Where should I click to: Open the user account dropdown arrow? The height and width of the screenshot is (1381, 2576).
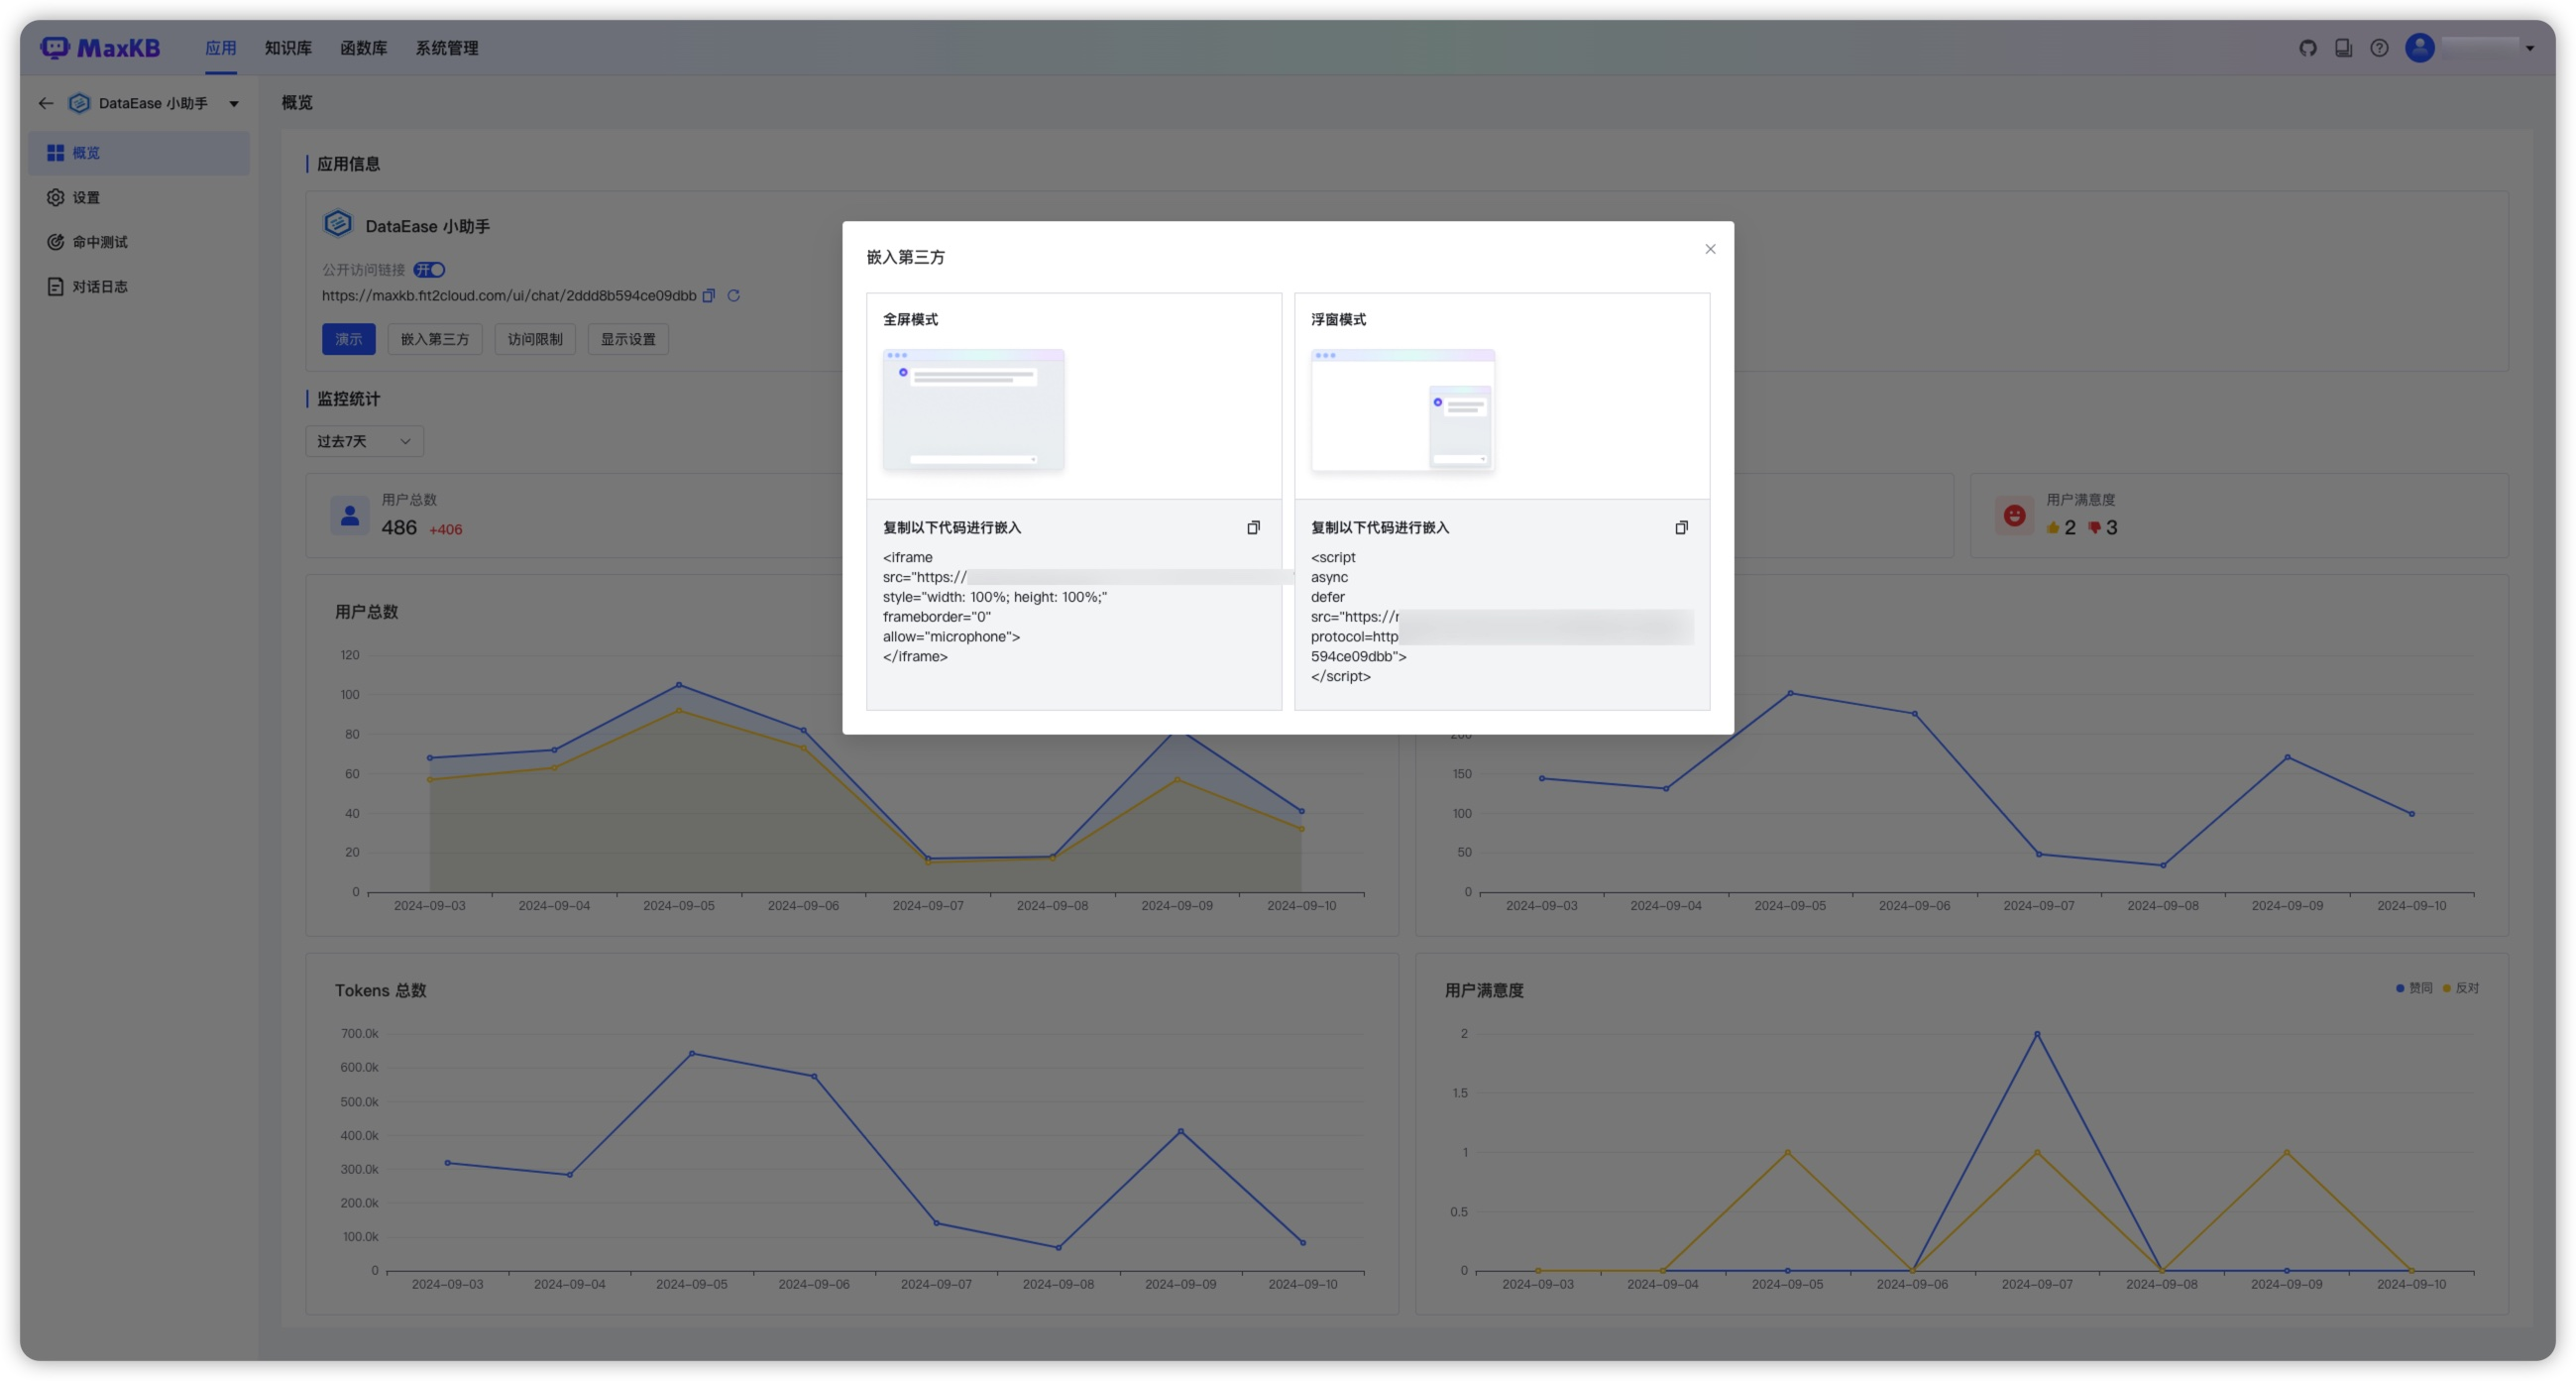point(2529,48)
